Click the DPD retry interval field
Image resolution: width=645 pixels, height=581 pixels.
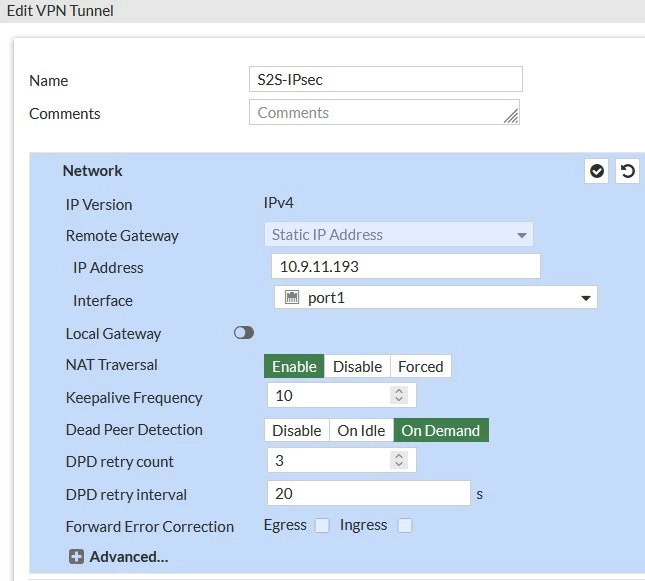tap(369, 493)
